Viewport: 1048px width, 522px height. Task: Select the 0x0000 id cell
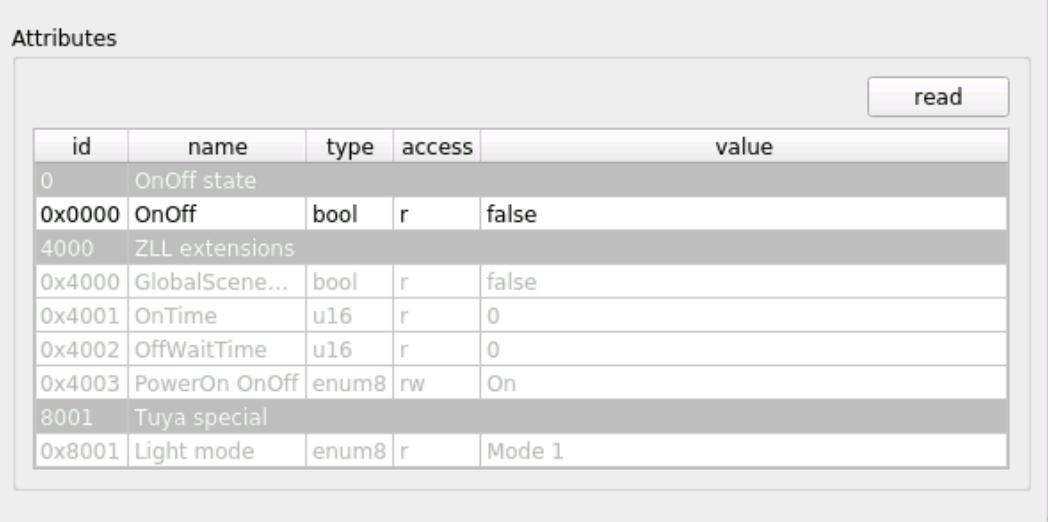(81, 215)
